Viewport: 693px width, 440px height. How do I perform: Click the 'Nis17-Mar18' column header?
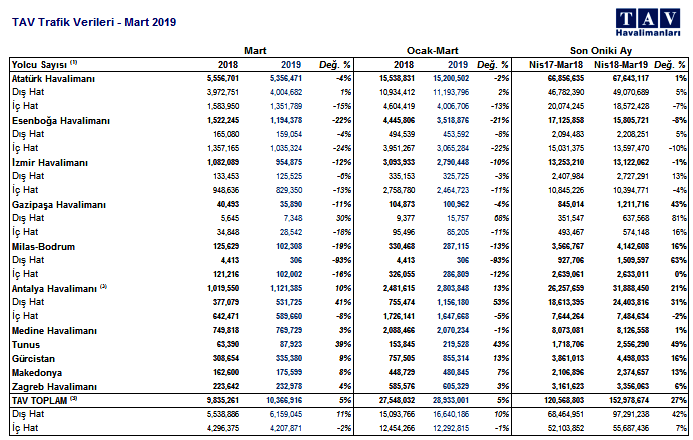click(556, 64)
